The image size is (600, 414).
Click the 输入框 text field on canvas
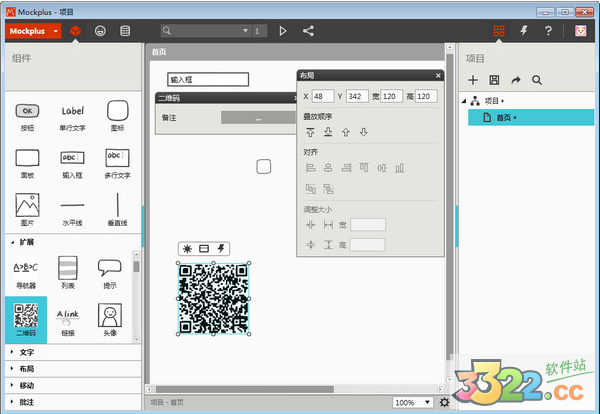[x=208, y=80]
